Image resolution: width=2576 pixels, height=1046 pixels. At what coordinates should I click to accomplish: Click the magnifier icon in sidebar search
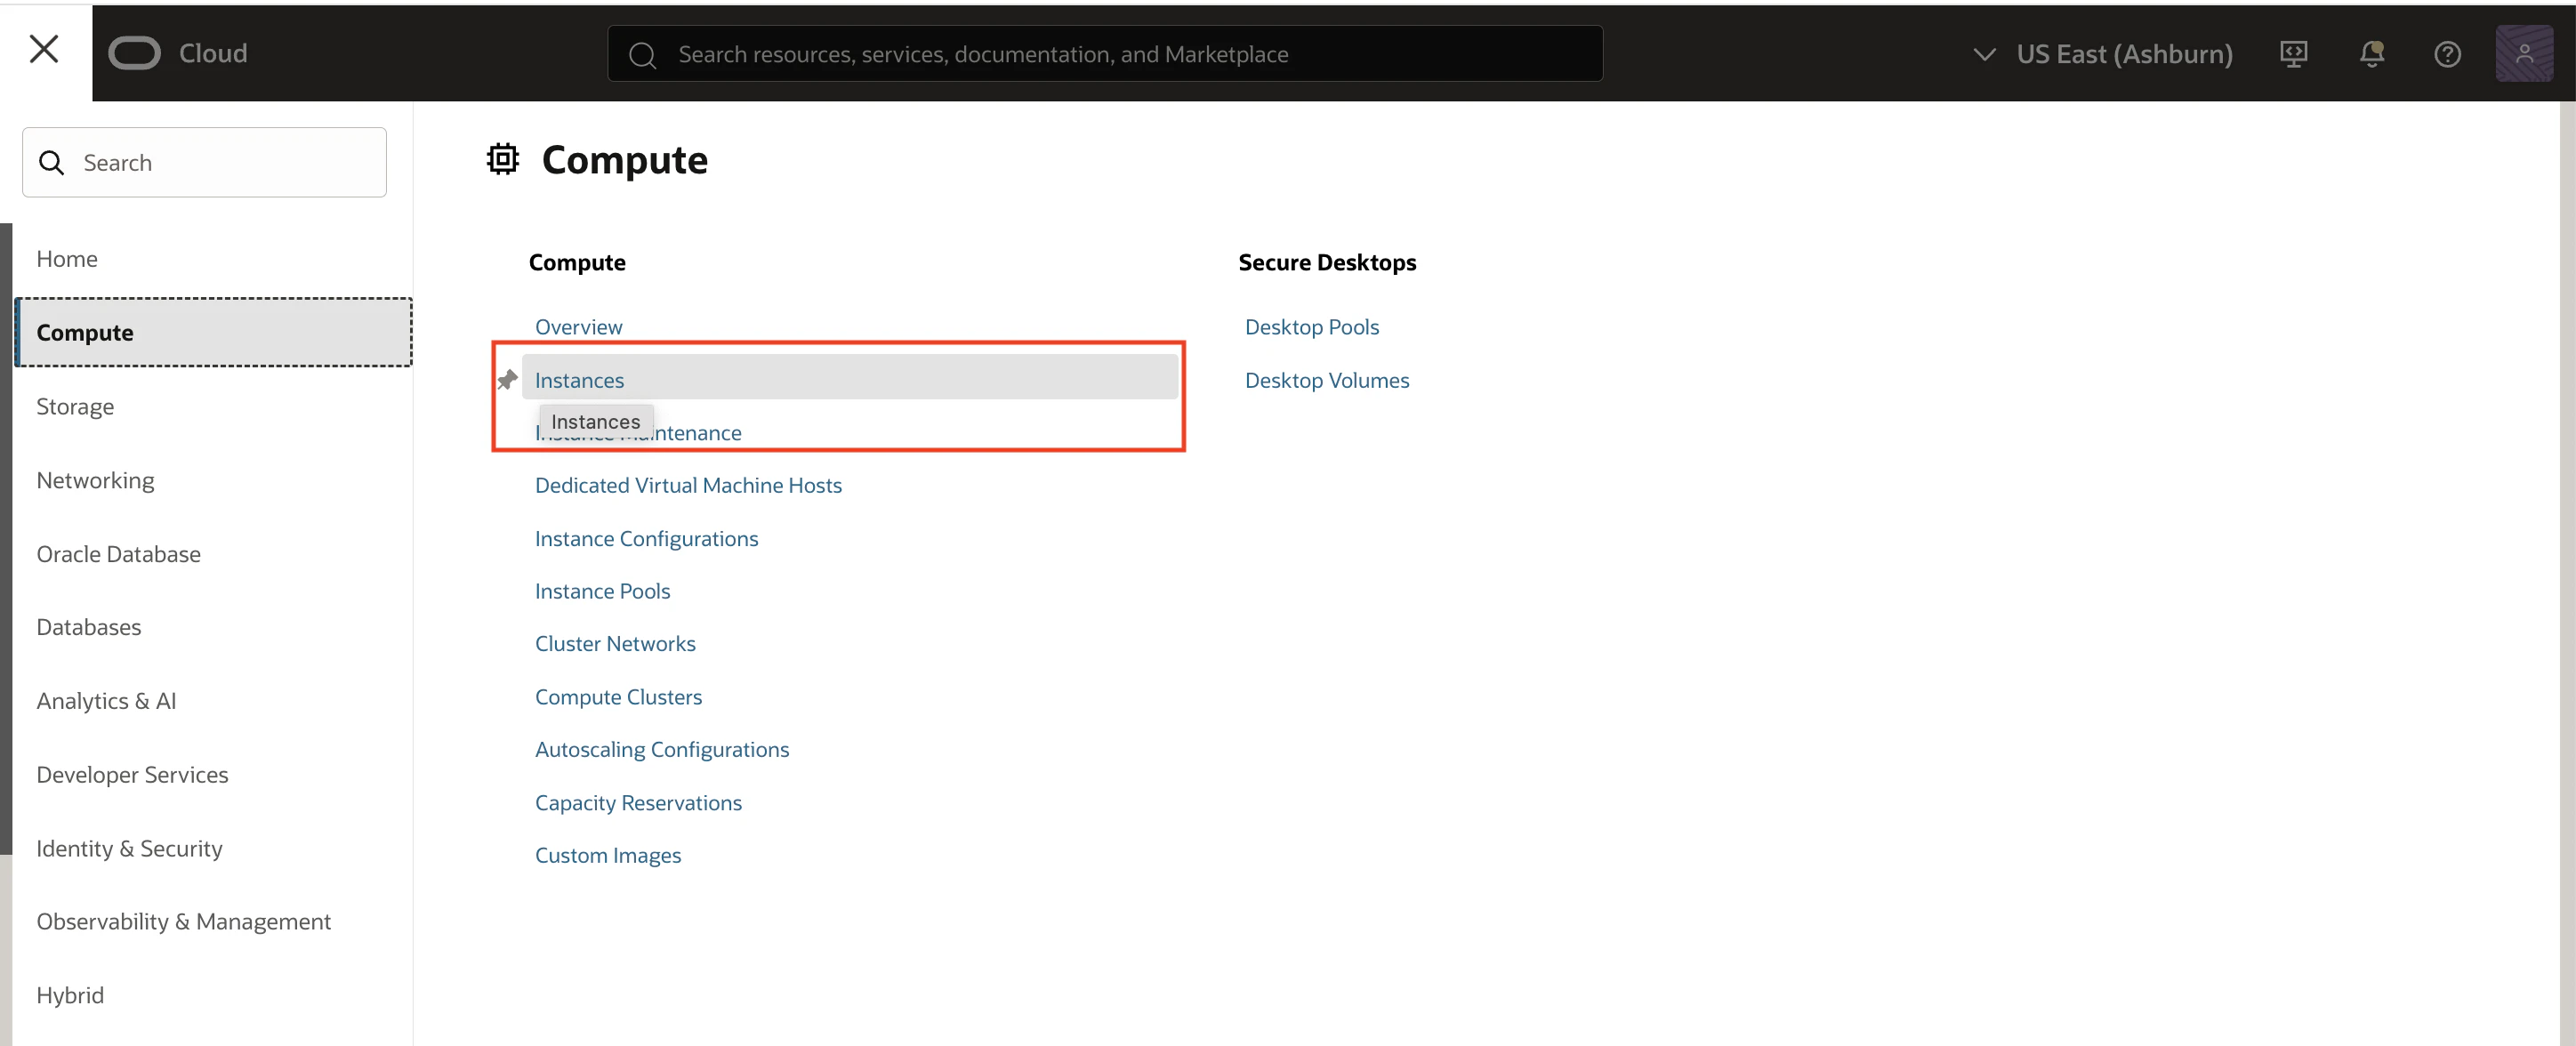coord(51,163)
